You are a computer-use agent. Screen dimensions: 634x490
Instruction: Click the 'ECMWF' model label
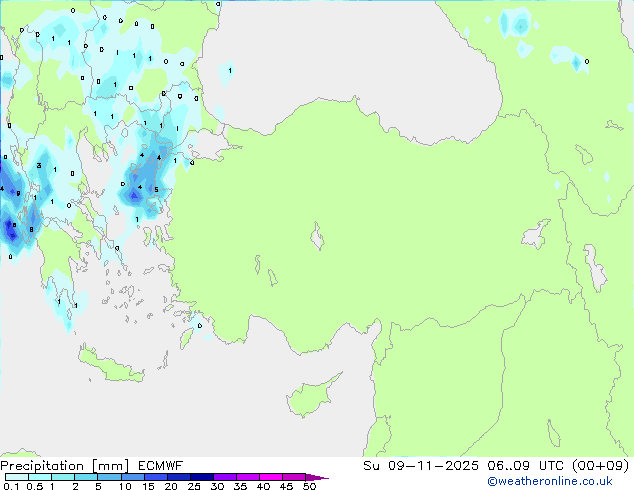point(161,466)
